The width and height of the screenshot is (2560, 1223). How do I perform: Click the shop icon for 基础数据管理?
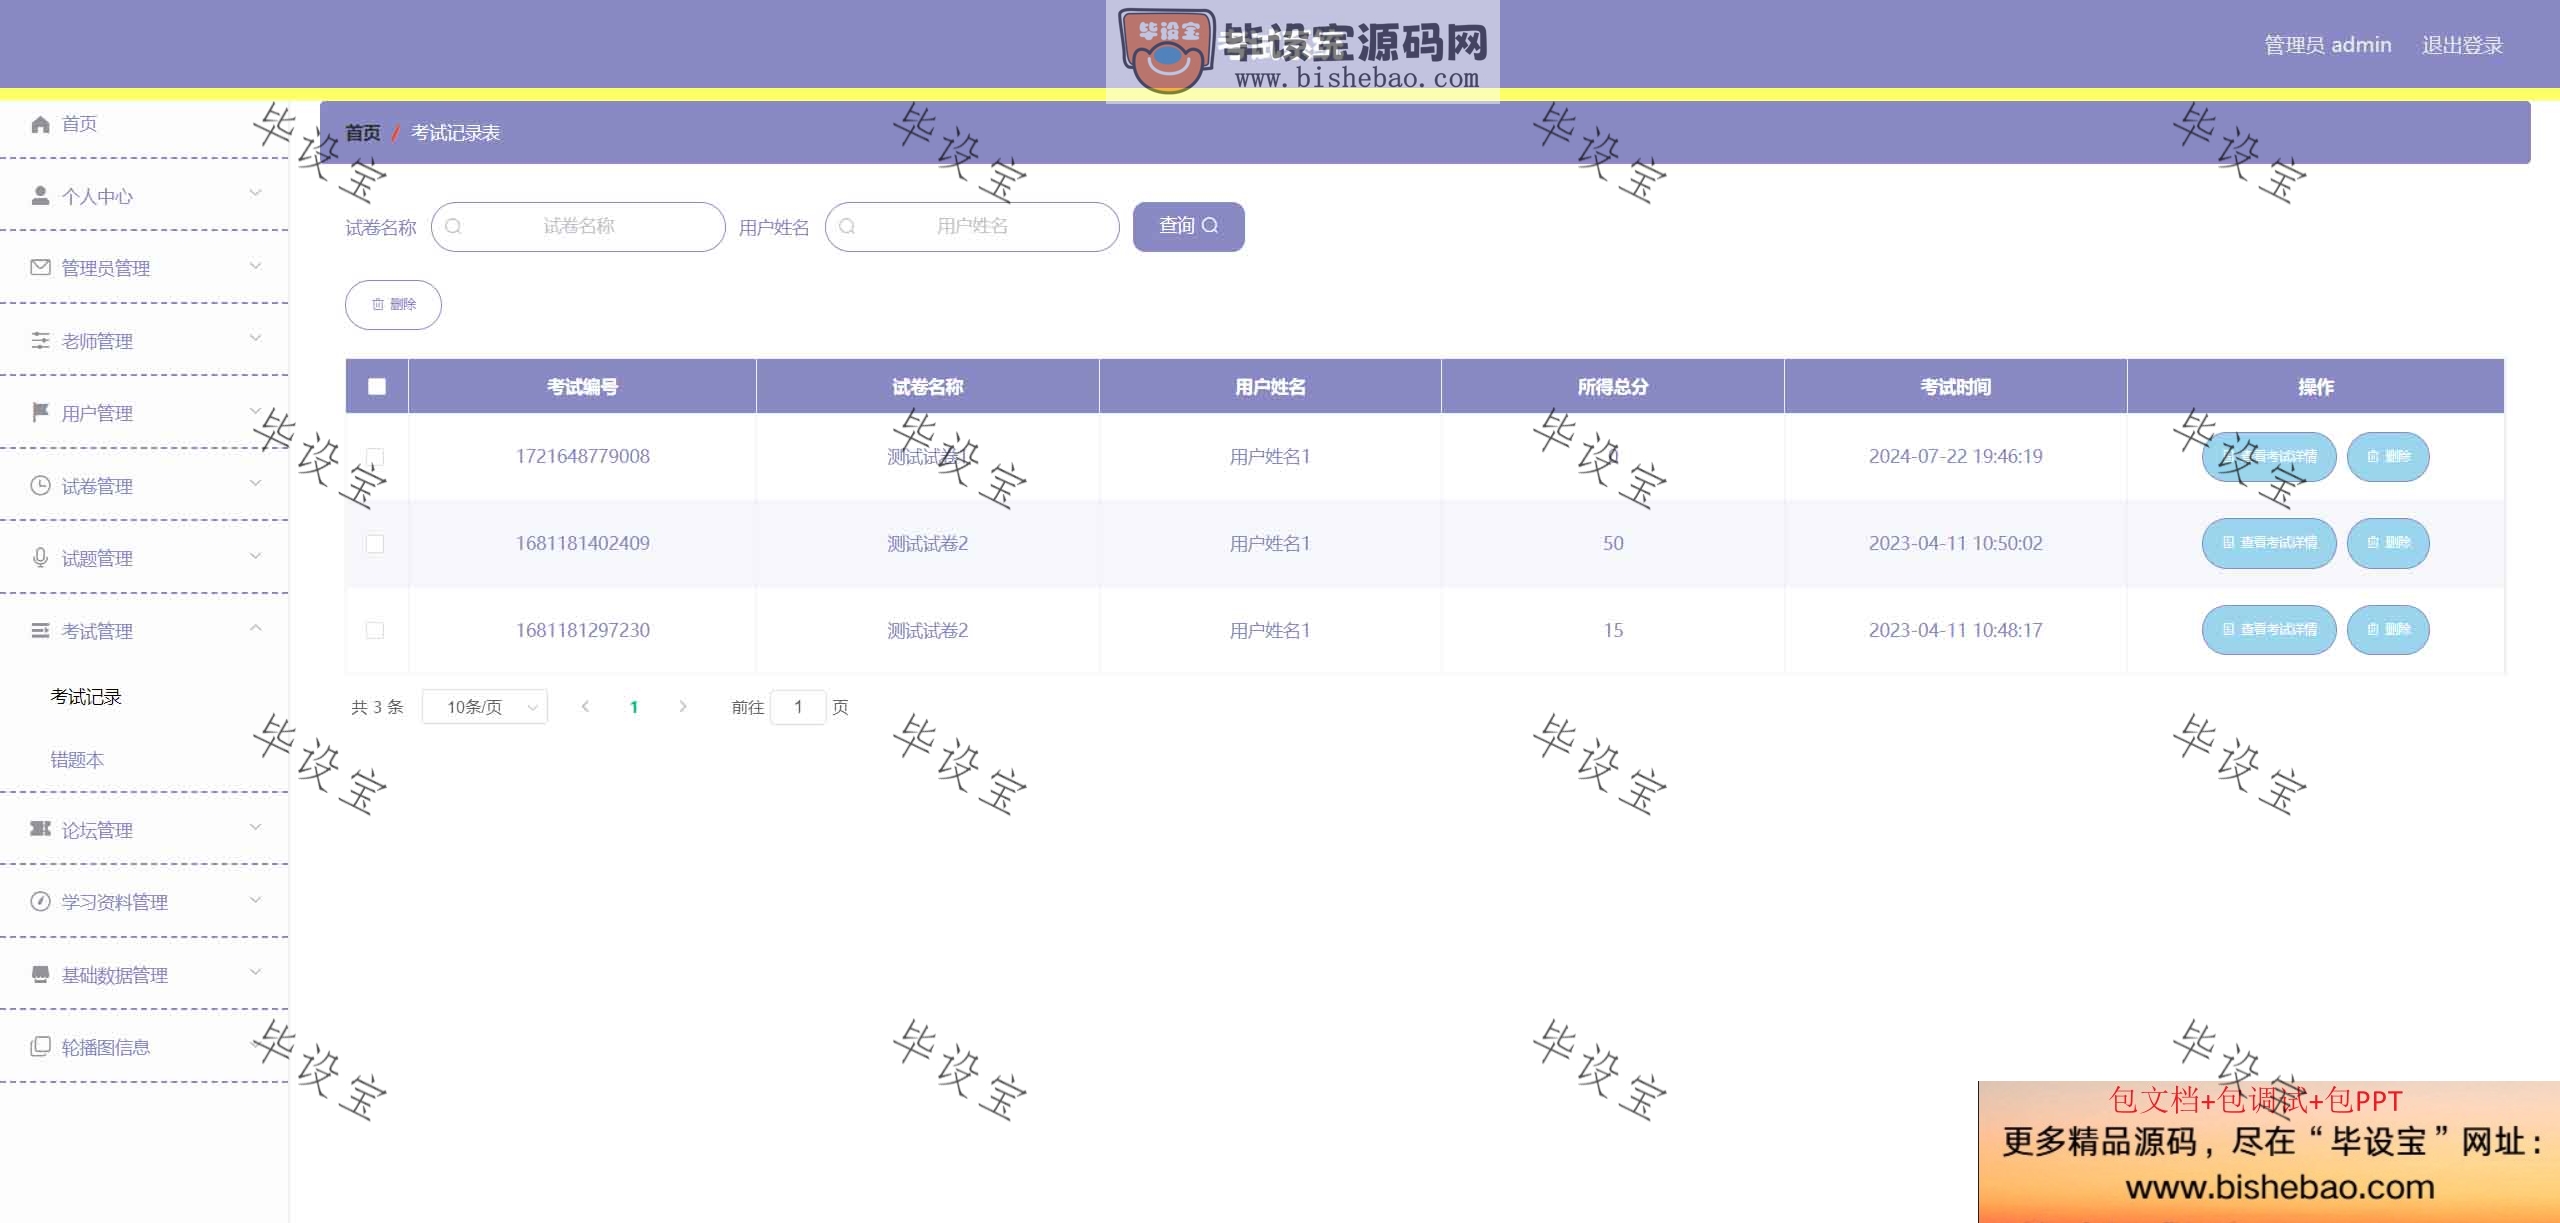40,975
